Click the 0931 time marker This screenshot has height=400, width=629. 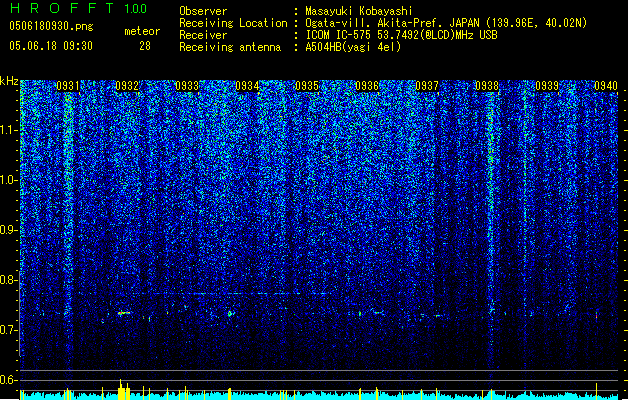67,86
